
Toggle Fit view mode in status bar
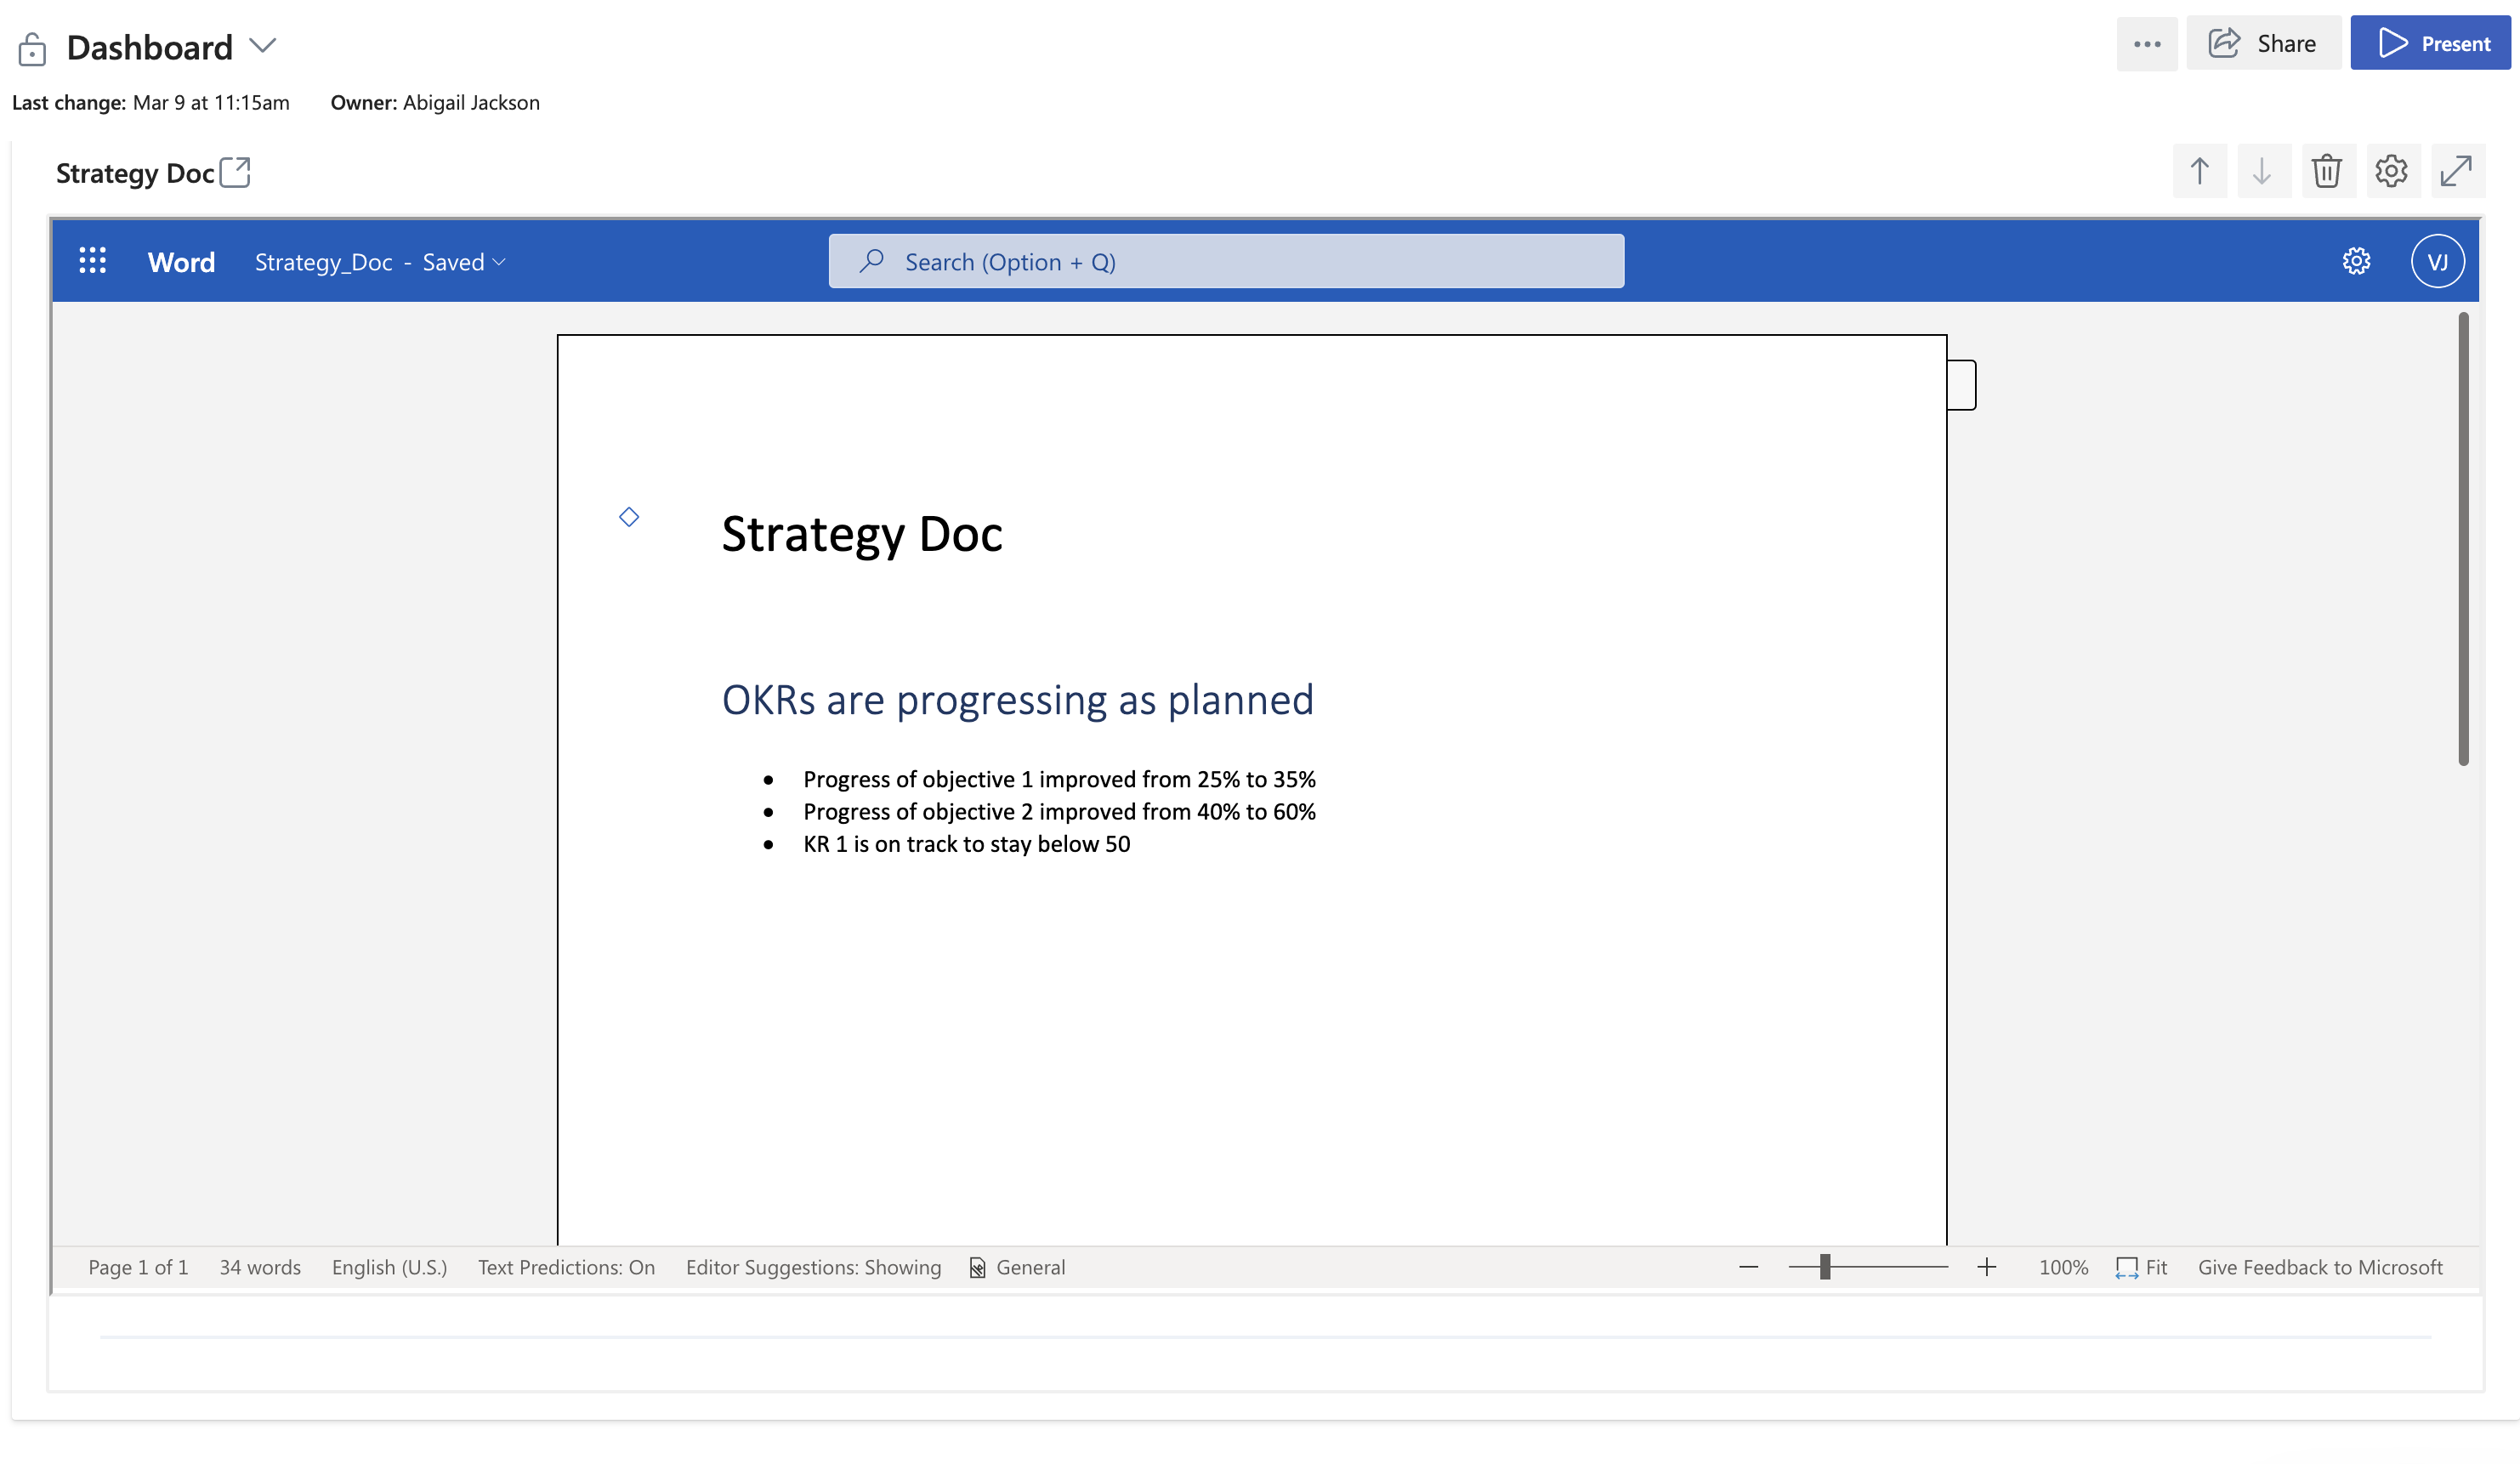(x=2138, y=1267)
